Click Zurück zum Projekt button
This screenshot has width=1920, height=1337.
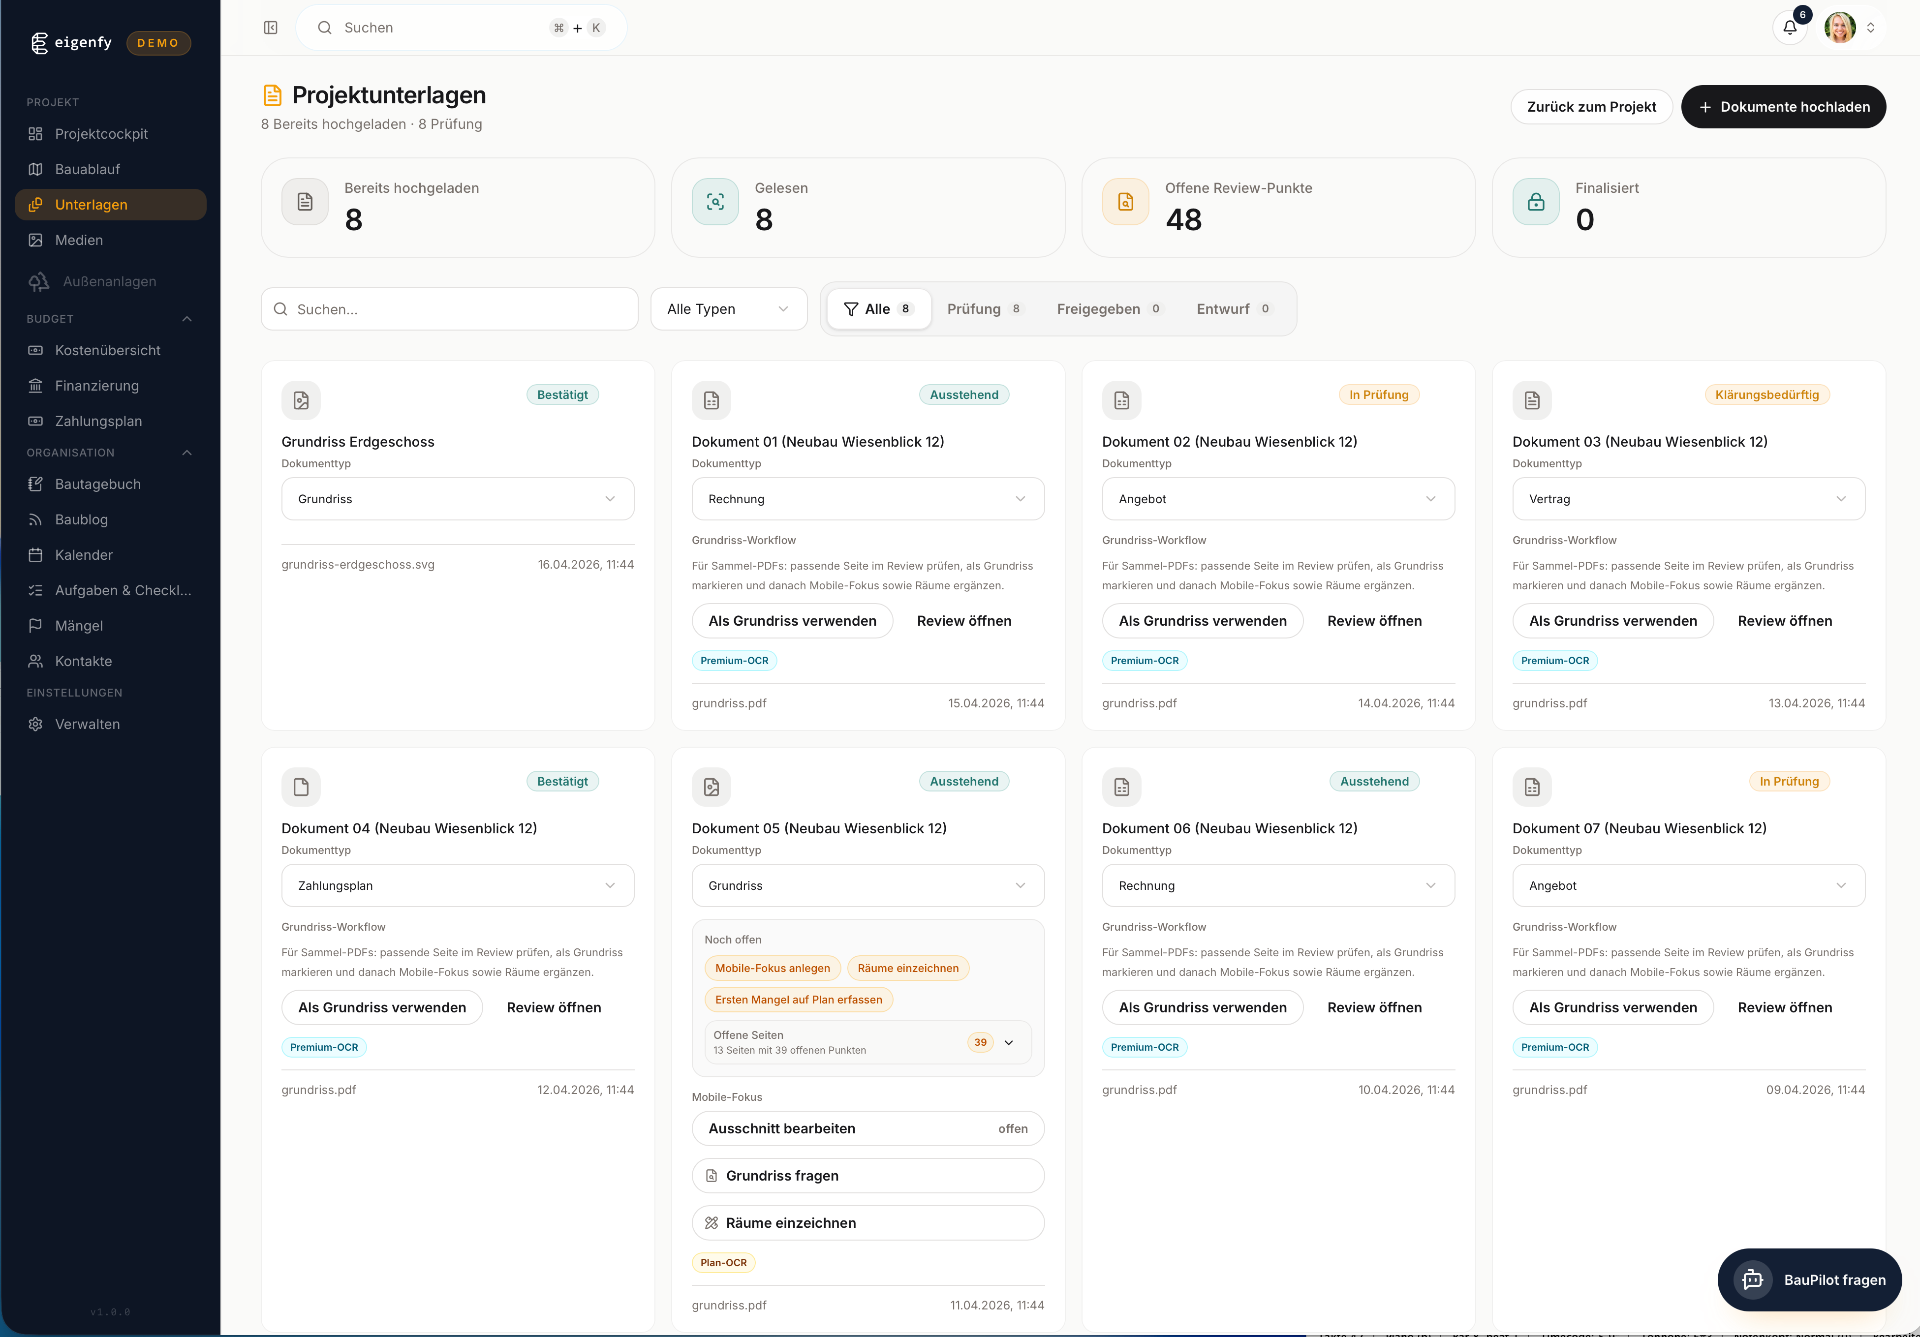click(1591, 107)
